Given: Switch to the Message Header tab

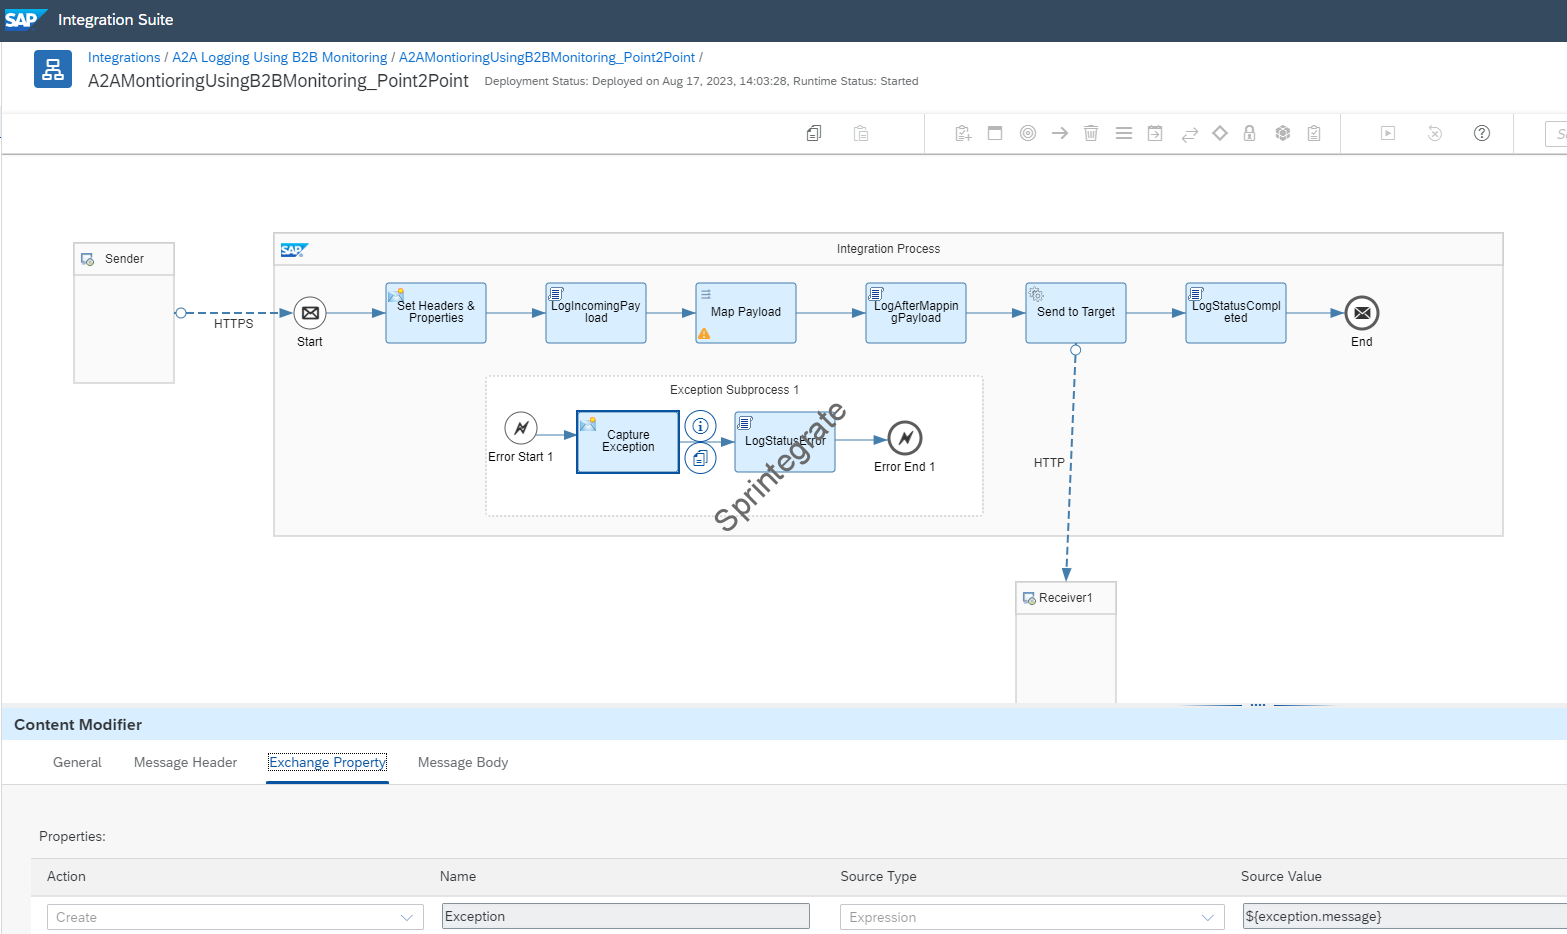Looking at the screenshot, I should [185, 762].
